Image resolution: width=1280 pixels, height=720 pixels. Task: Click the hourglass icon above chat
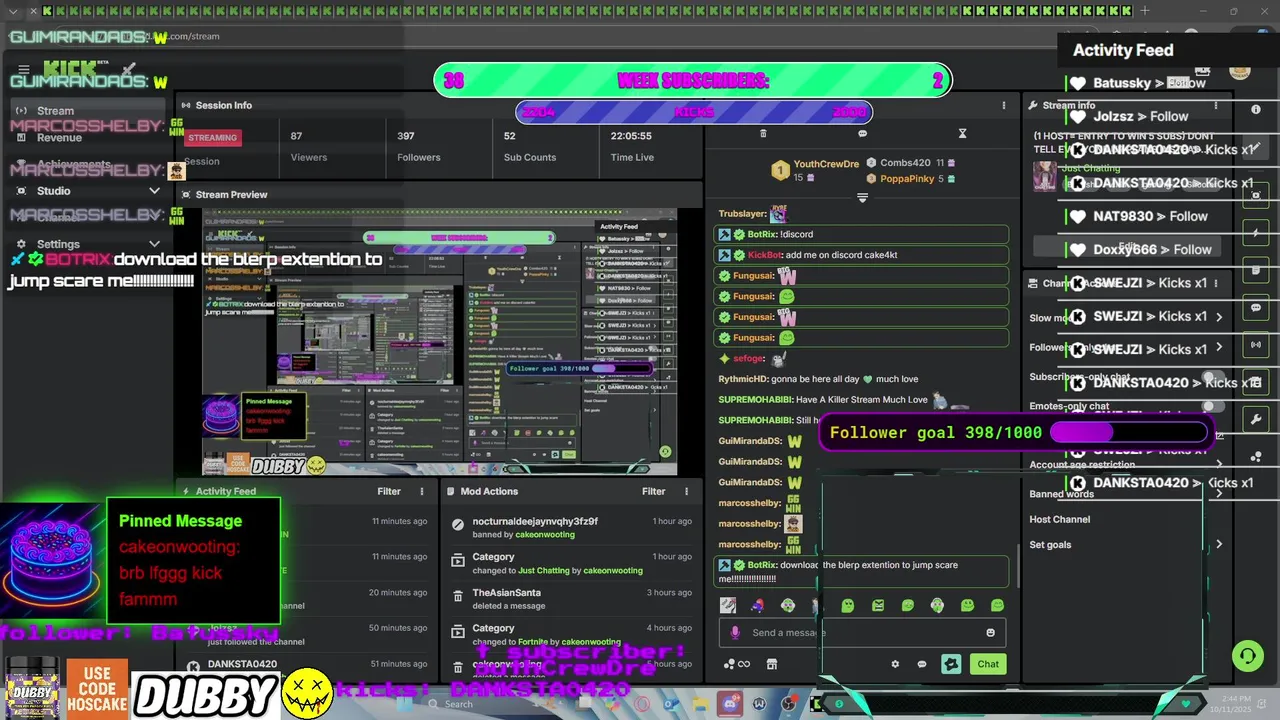(x=962, y=133)
